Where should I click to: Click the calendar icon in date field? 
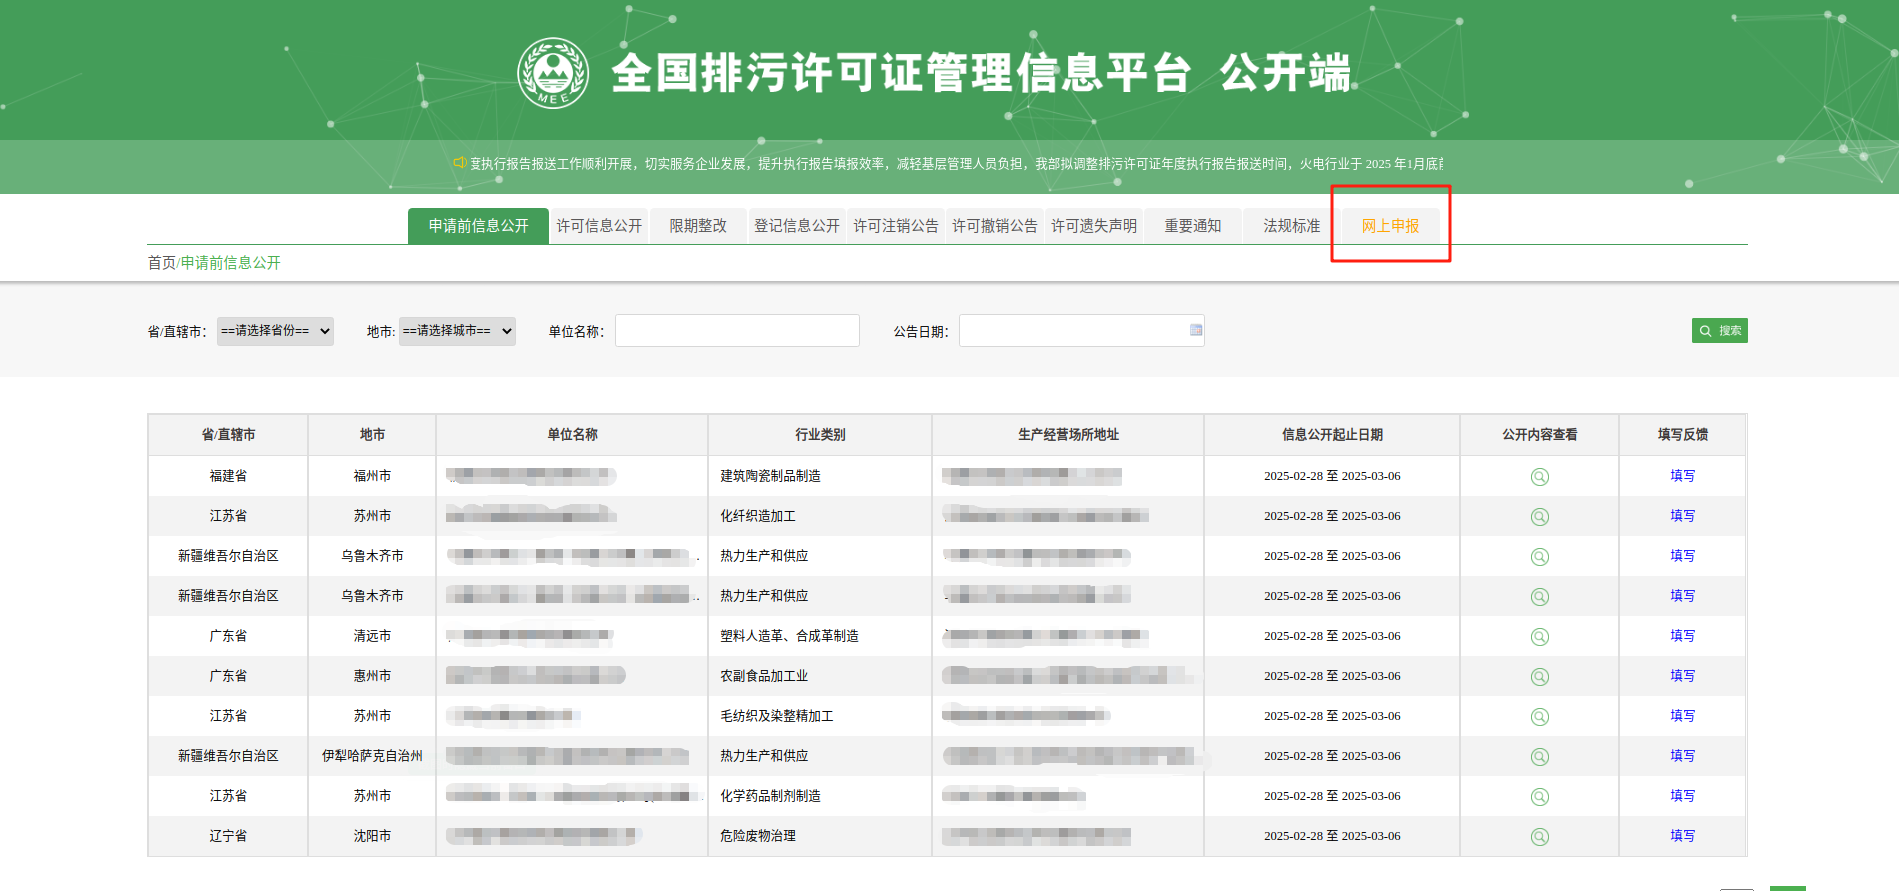(1195, 330)
